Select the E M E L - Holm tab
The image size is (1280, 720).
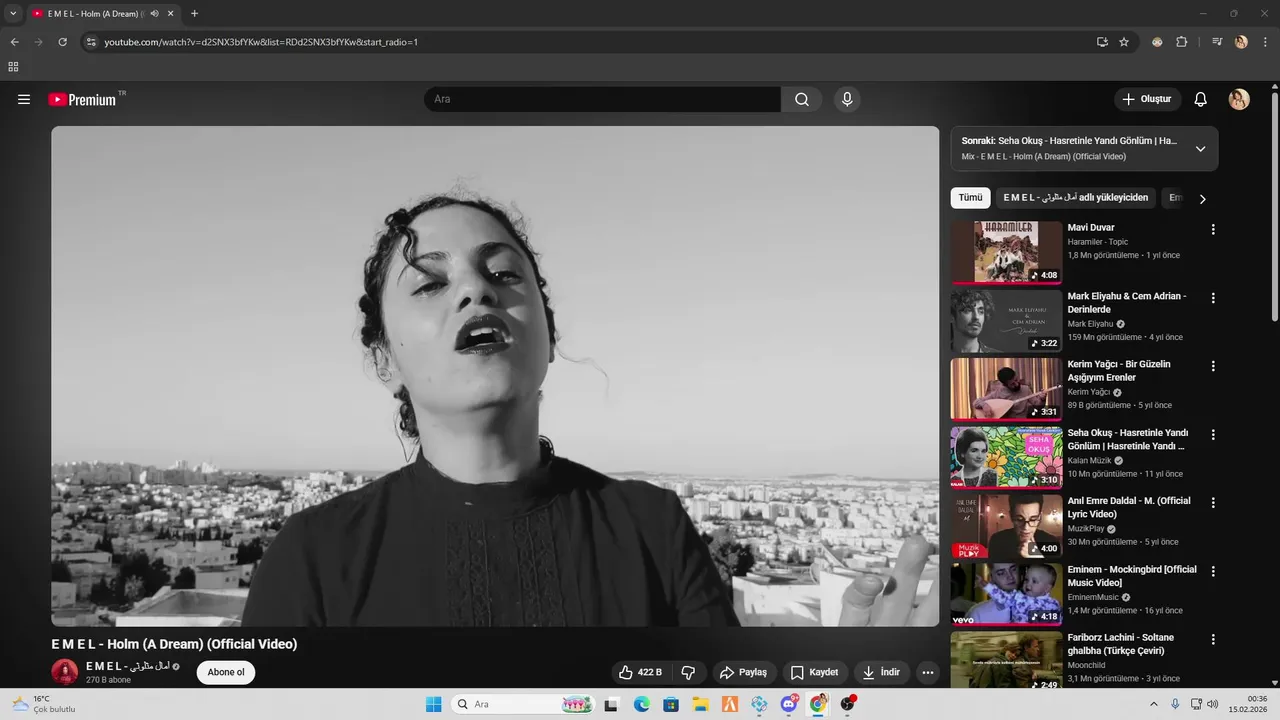pyautogui.click(x=98, y=14)
